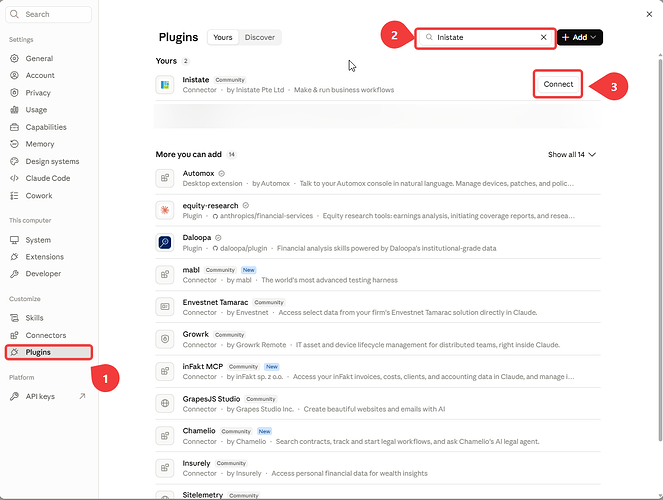Open the equity-research plugin entry
Image resolution: width=663 pixels, height=500 pixels.
(x=378, y=210)
